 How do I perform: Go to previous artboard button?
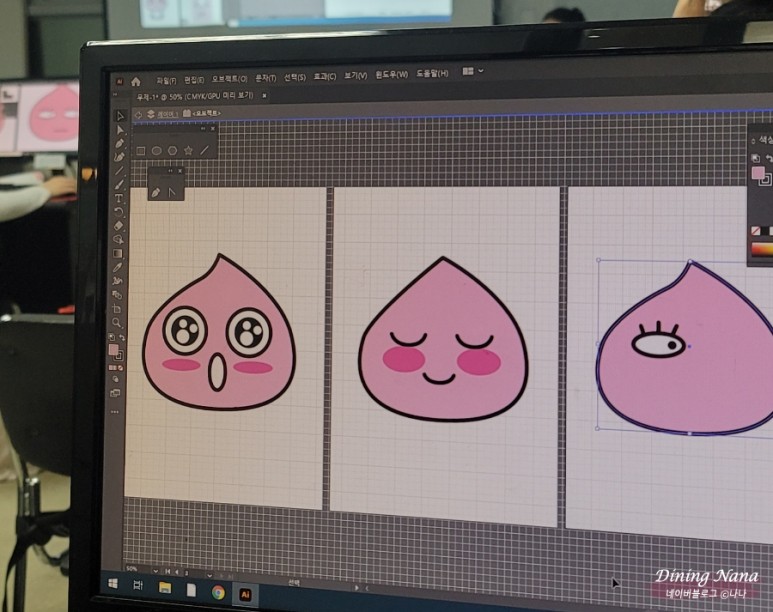tap(176, 572)
